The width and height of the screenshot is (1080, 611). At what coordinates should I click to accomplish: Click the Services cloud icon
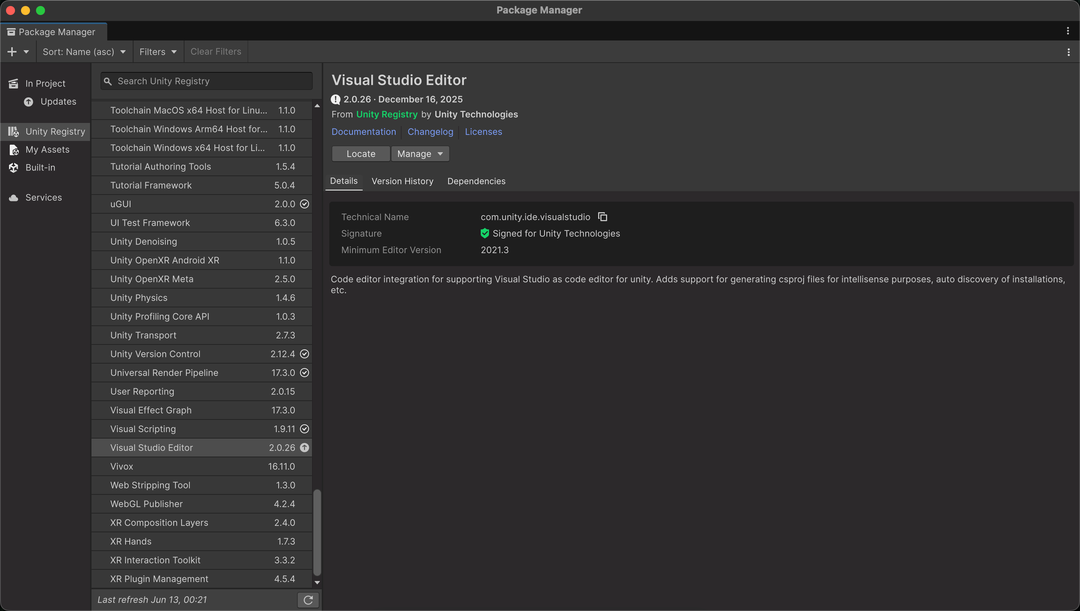pos(13,198)
